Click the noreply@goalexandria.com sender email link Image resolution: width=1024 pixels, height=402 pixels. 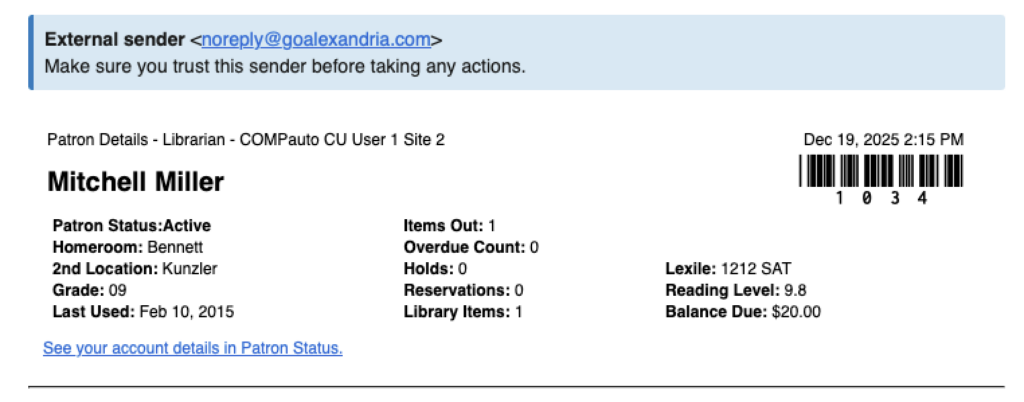[316, 40]
